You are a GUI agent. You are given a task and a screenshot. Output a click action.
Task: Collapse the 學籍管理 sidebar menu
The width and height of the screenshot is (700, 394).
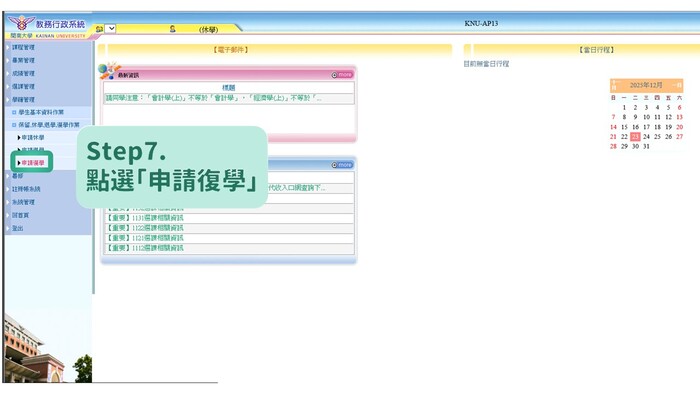click(23, 100)
